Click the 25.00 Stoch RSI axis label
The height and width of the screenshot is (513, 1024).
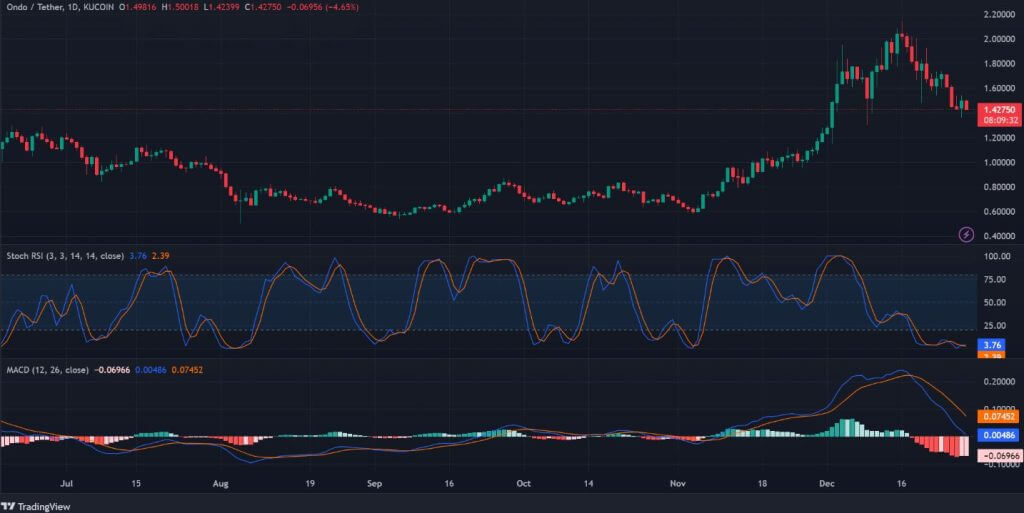point(994,326)
